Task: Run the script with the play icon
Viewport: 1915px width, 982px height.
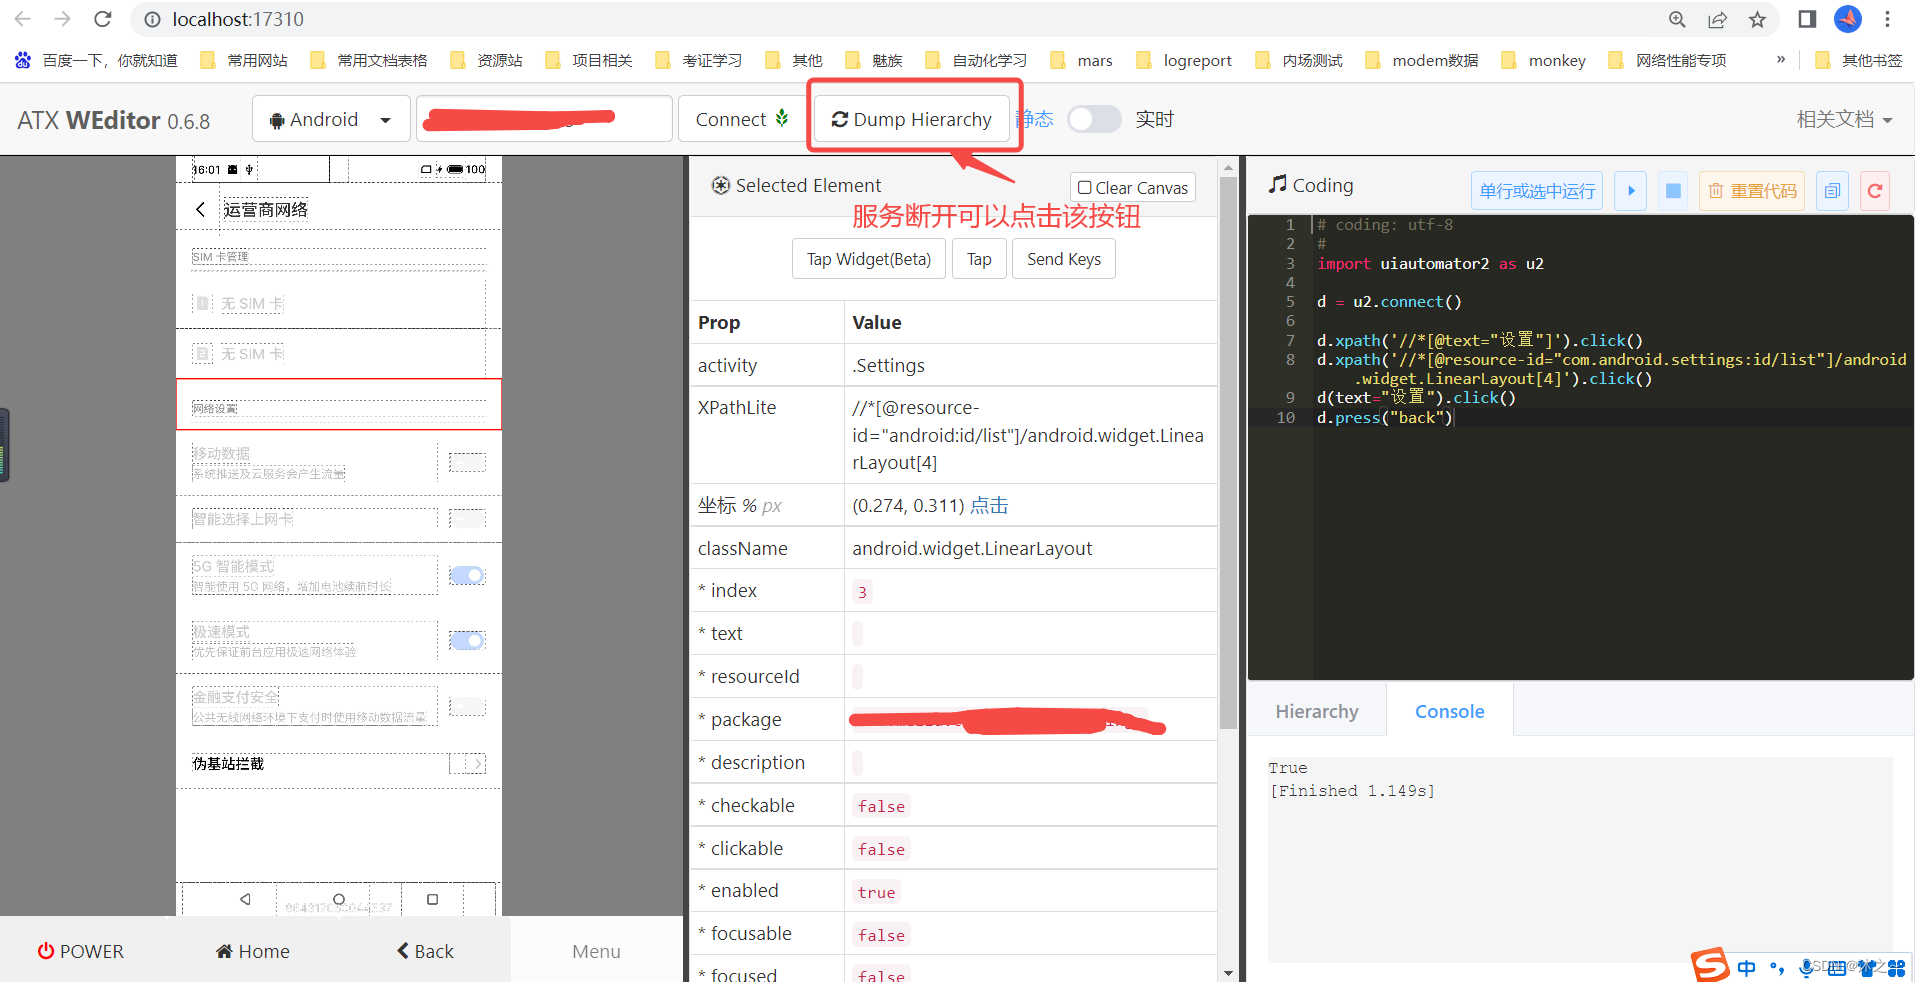Action: pos(1630,190)
